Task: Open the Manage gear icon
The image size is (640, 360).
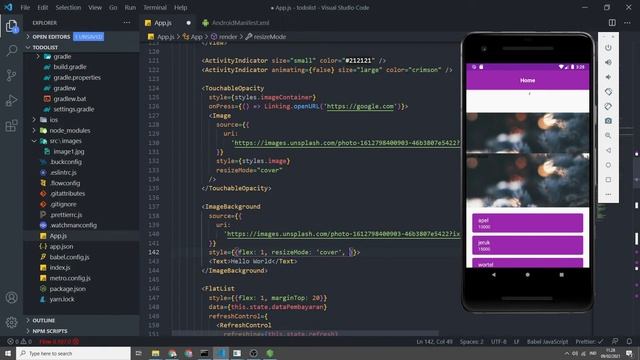Action: [x=11, y=322]
